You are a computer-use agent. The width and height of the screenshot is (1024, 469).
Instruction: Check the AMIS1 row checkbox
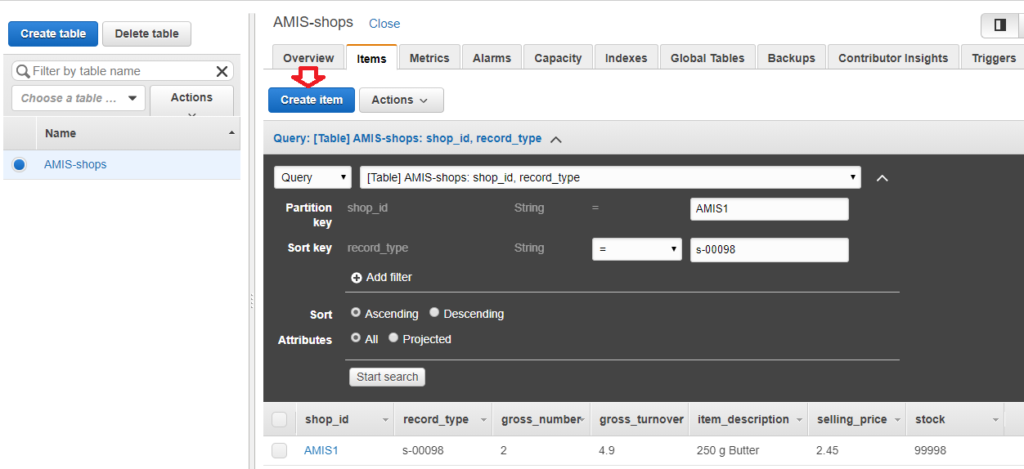(x=279, y=450)
